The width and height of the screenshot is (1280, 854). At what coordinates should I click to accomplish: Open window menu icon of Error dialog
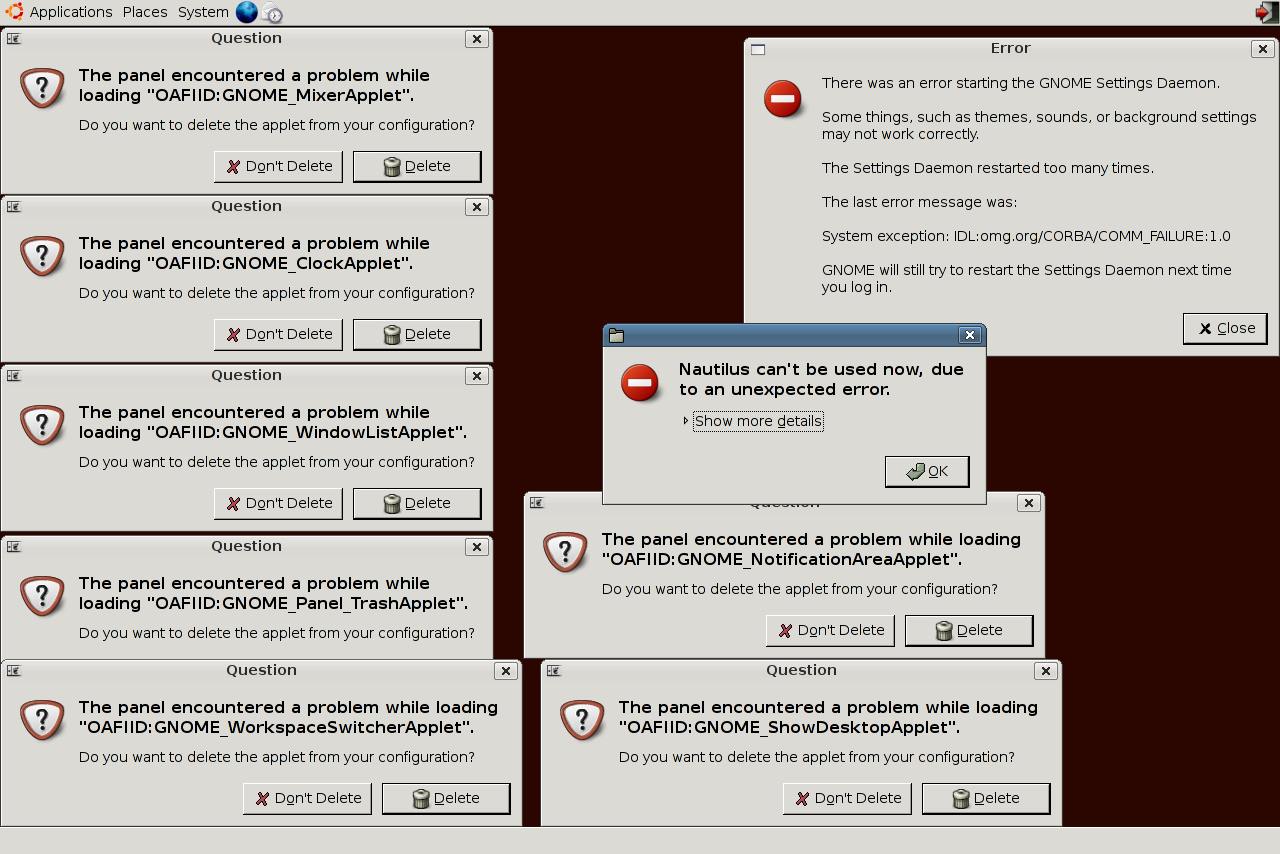coord(758,49)
